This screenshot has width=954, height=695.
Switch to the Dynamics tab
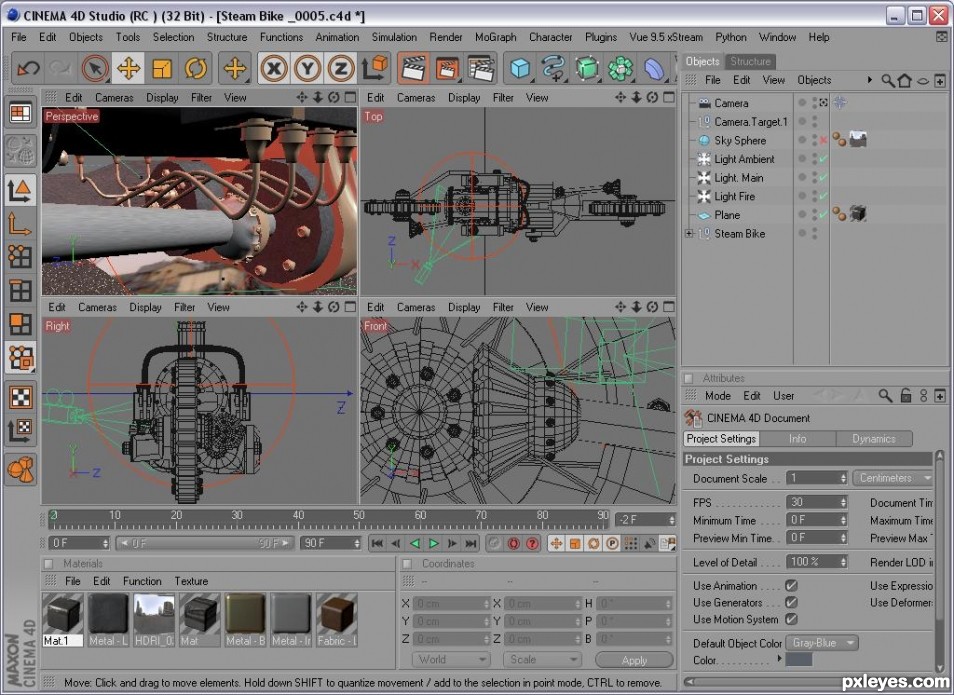point(874,439)
